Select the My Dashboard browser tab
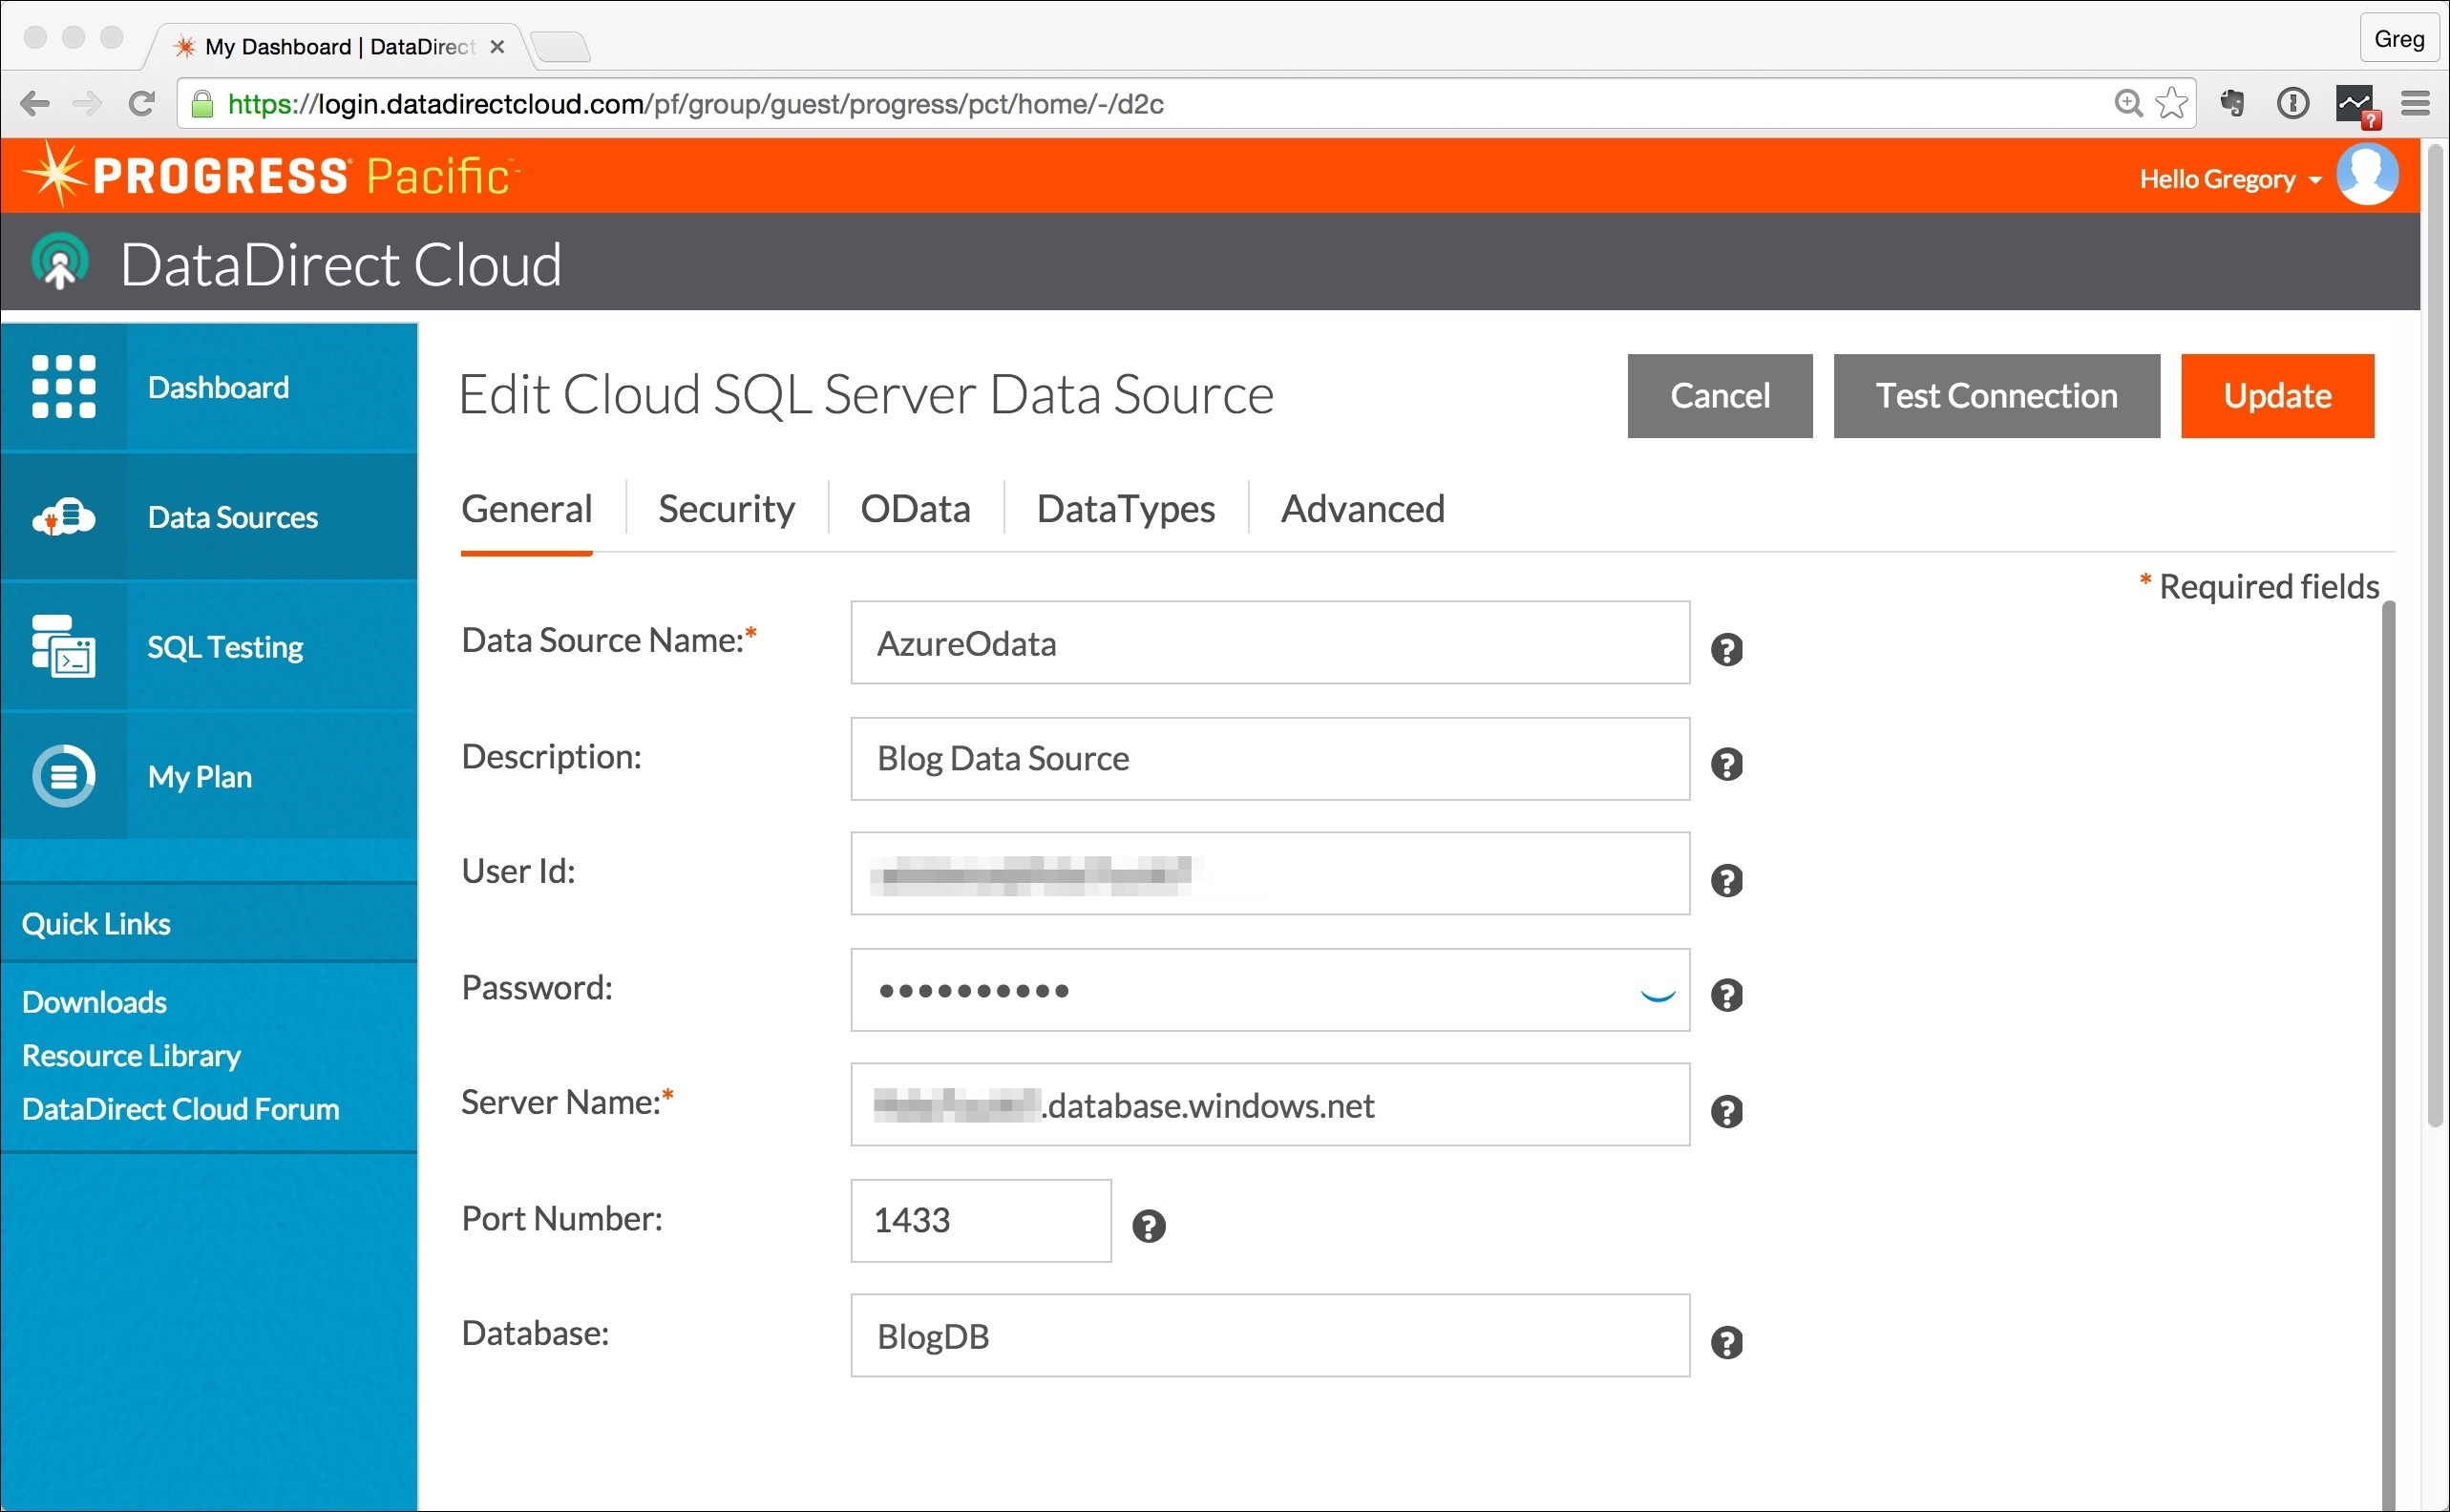This screenshot has width=2450, height=1512. point(338,46)
